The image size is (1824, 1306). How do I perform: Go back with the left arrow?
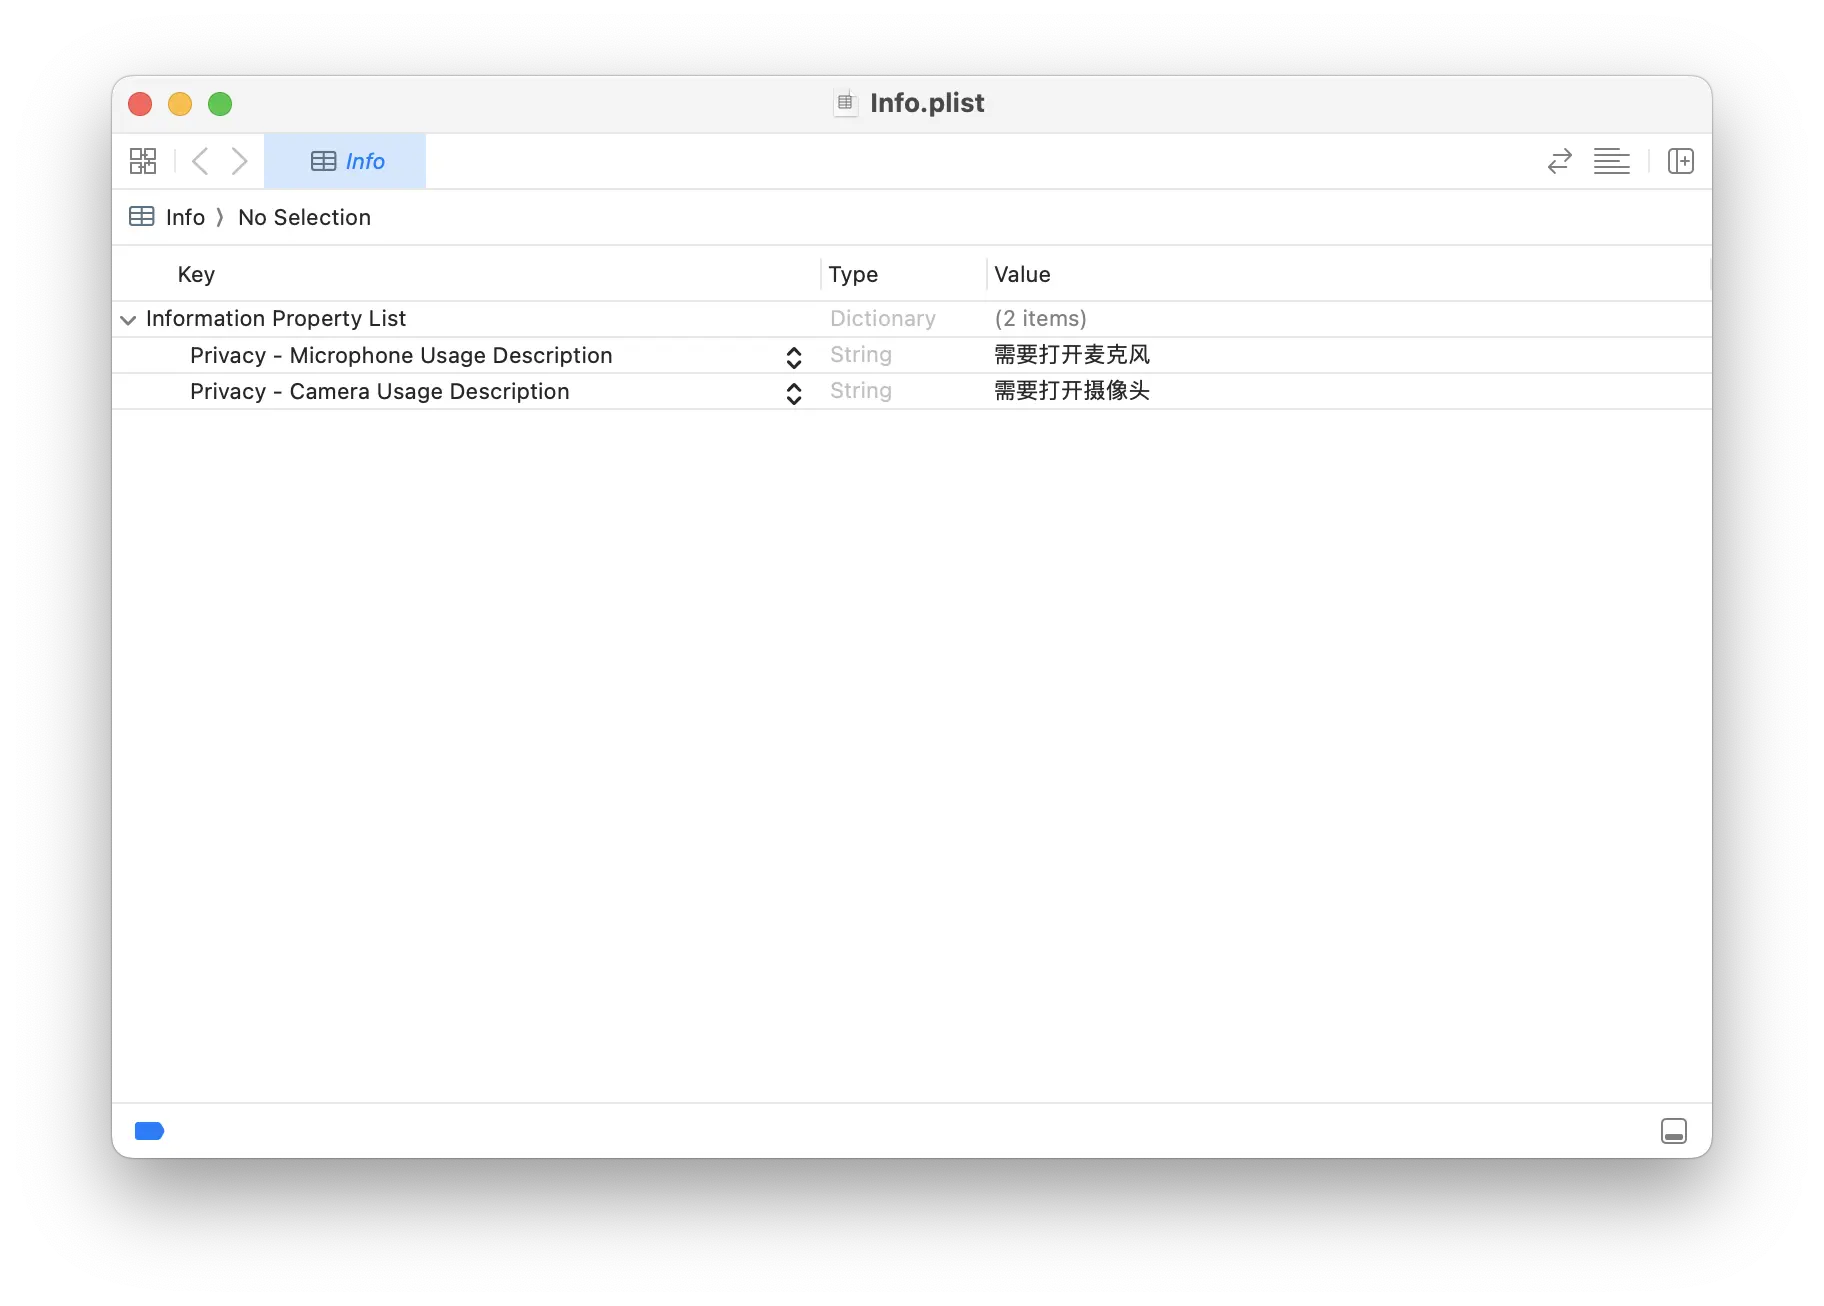point(200,161)
